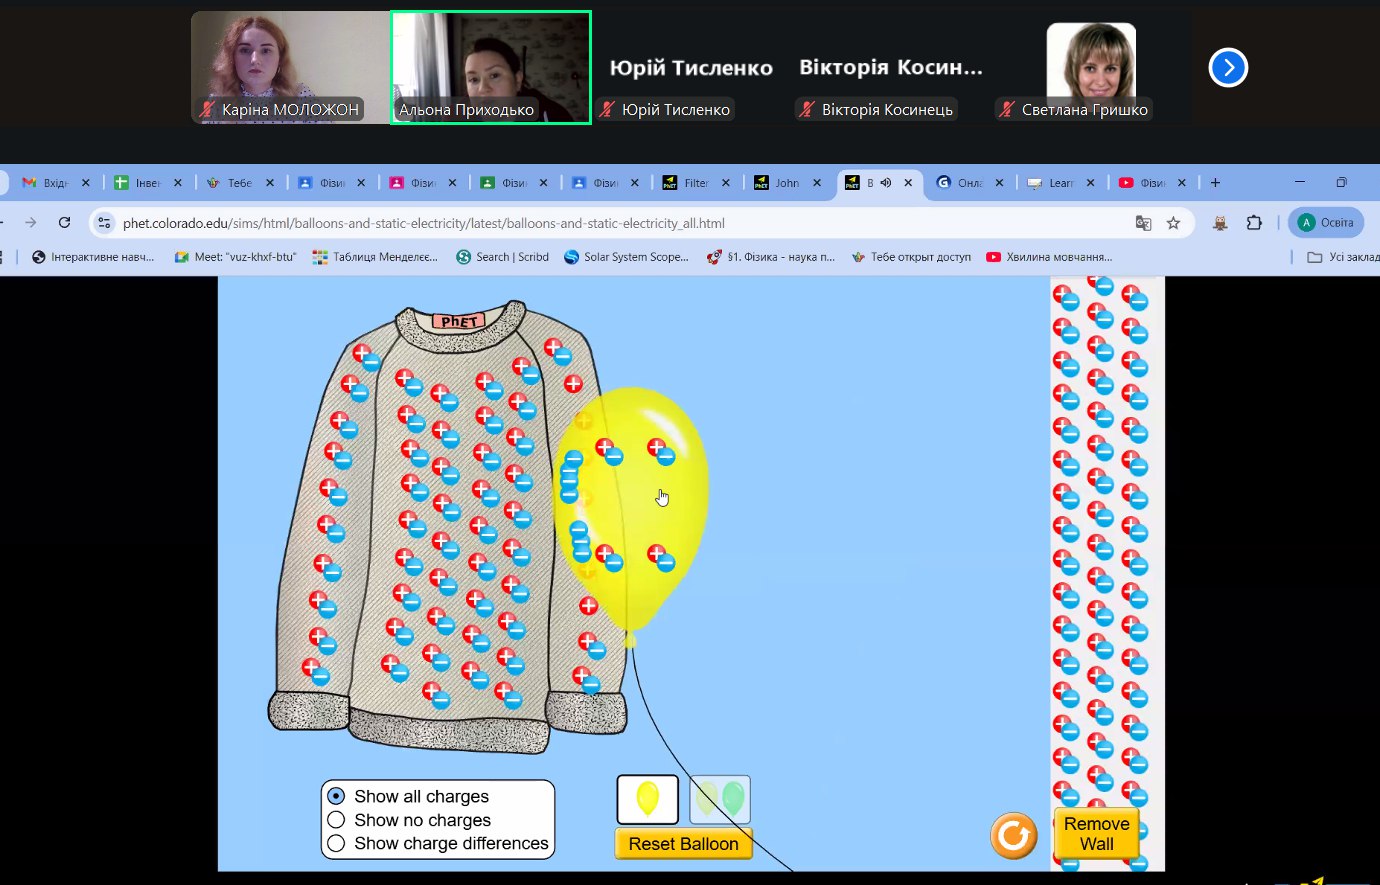Choose the Show no charges radio button
The image size is (1380, 885).
pyautogui.click(x=337, y=820)
